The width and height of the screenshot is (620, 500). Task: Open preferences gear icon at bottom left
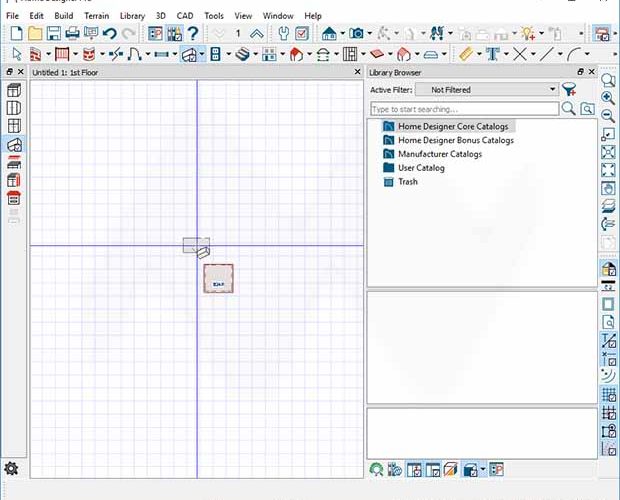click(11, 469)
